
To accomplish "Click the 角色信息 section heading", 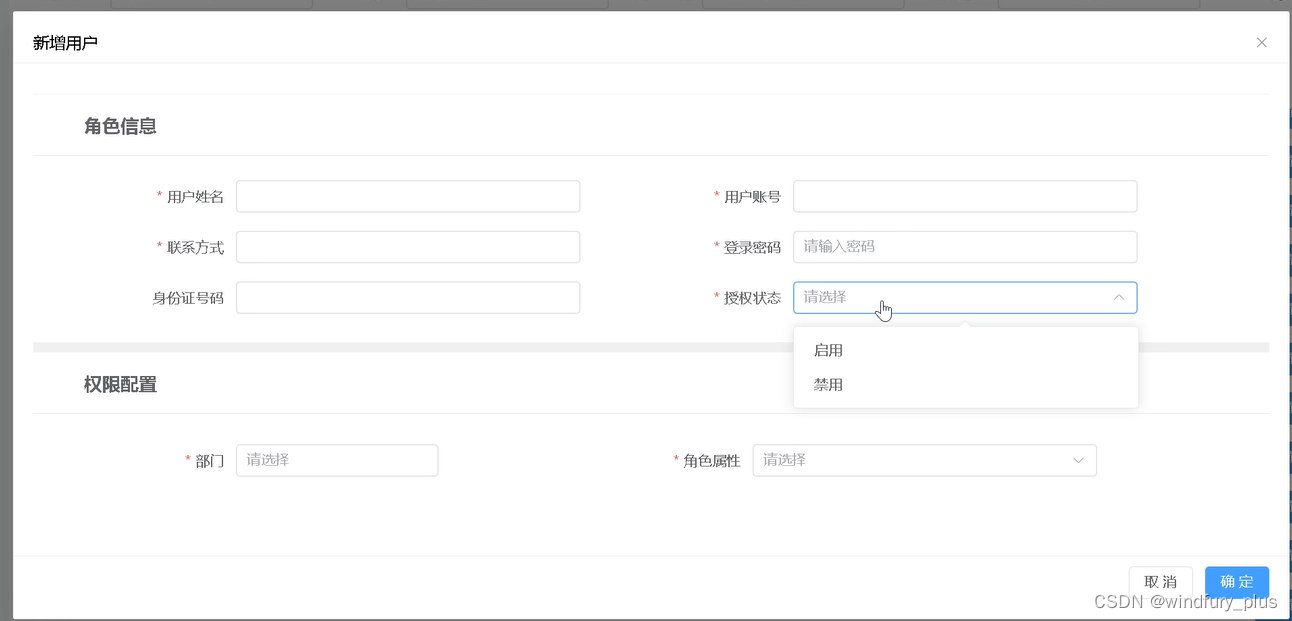I will pyautogui.click(x=120, y=126).
